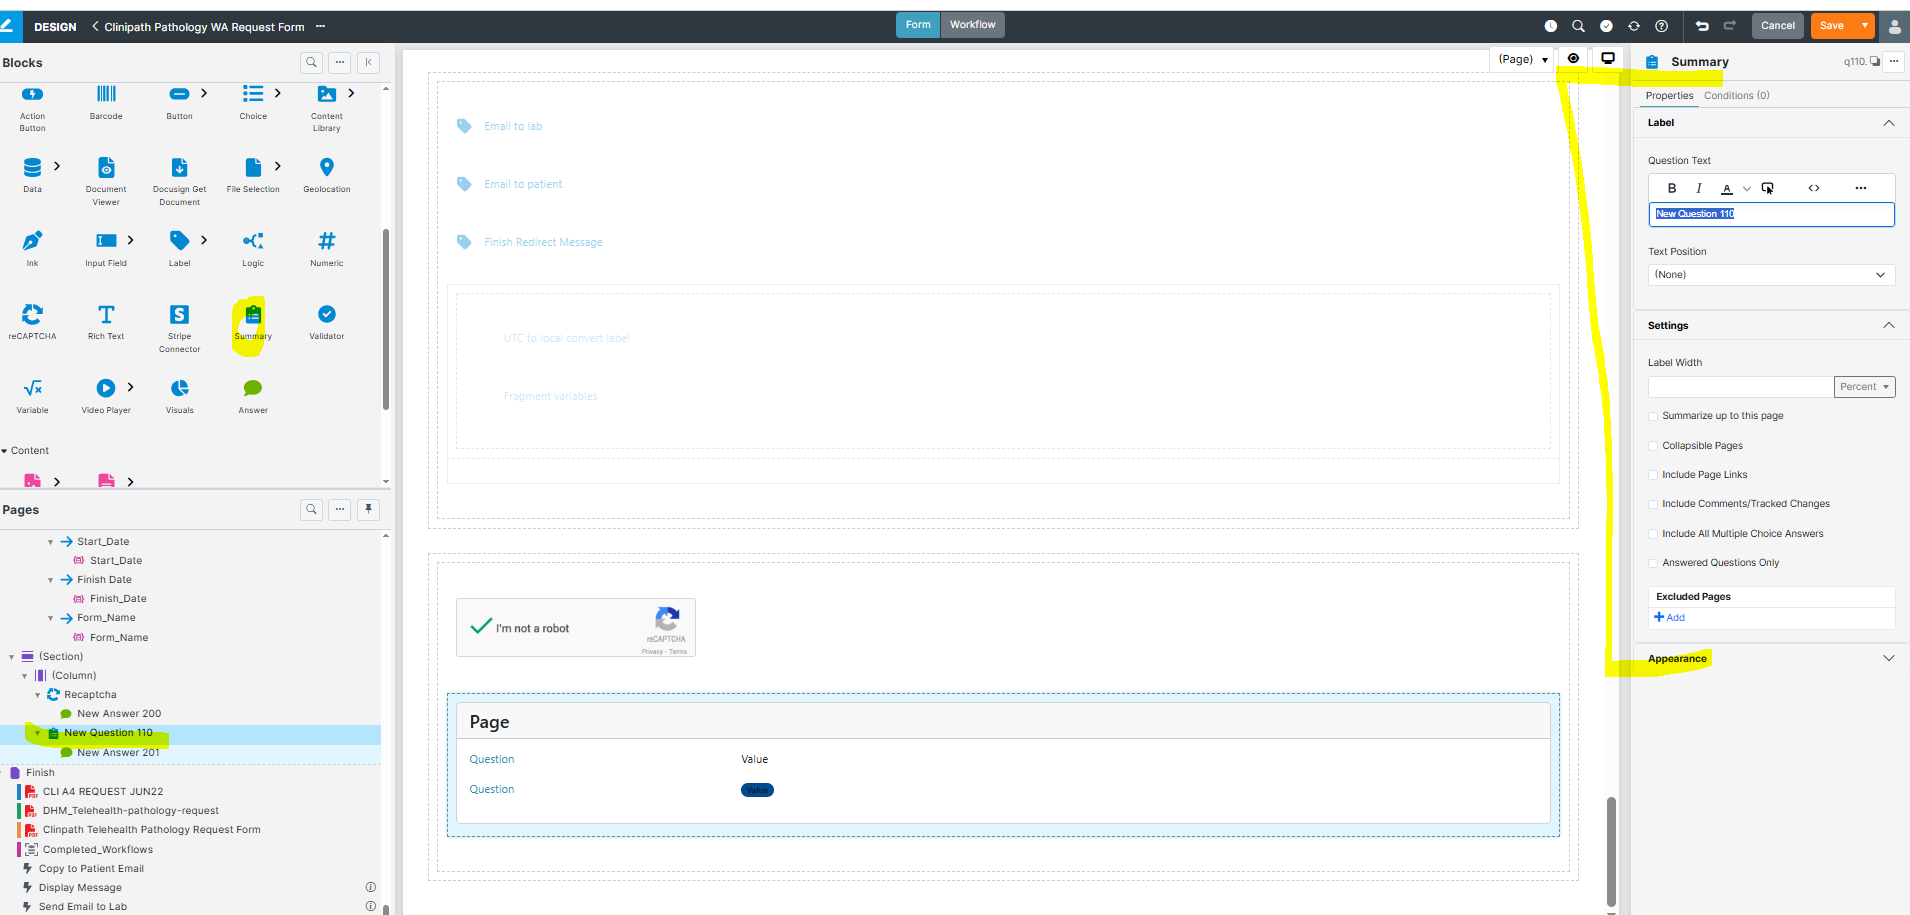Click the Bold formatting icon

click(x=1671, y=188)
